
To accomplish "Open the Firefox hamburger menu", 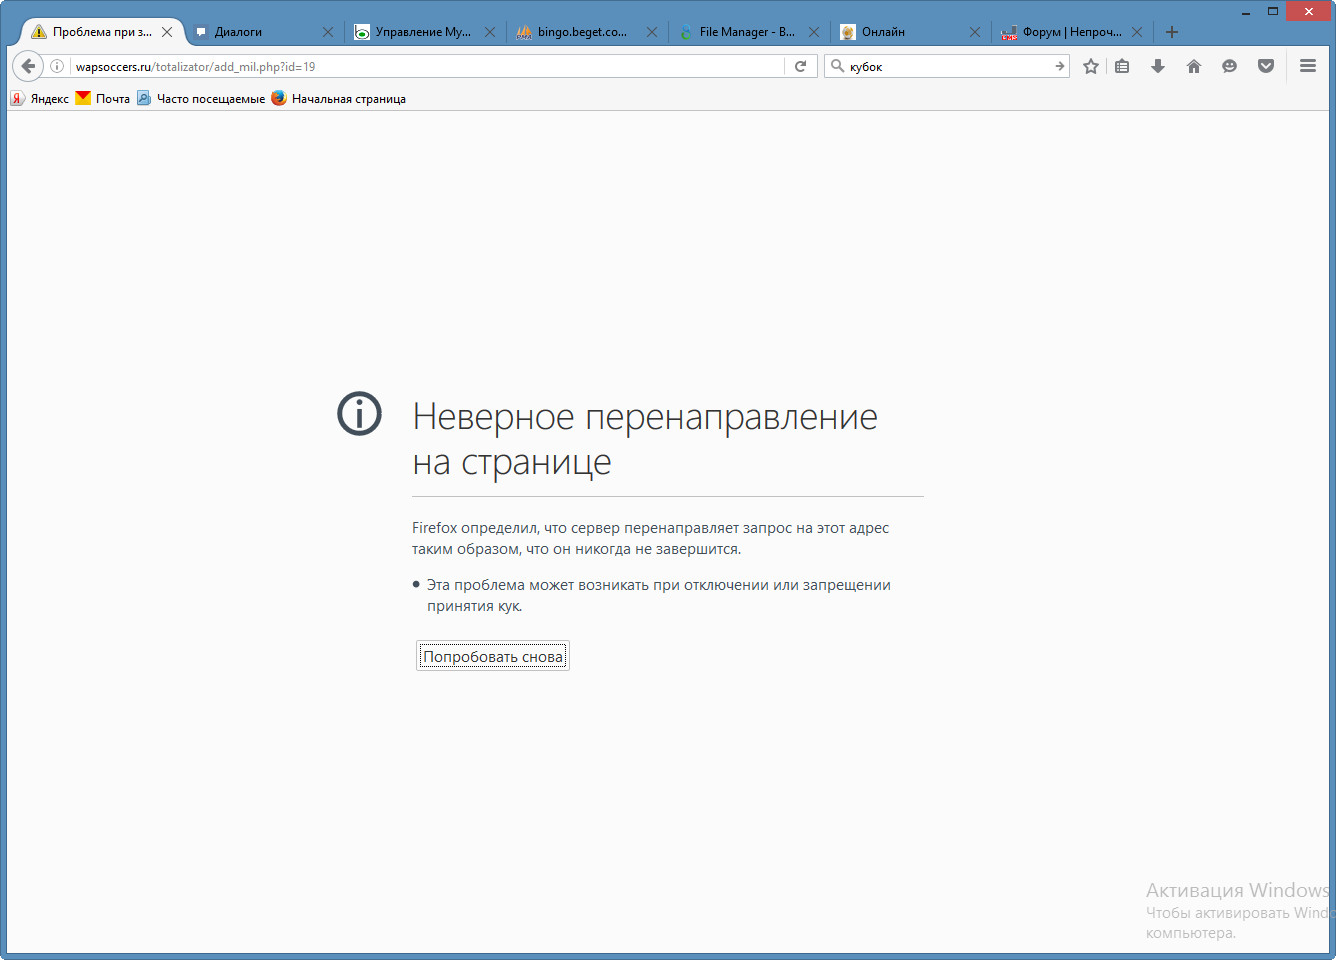I will [x=1307, y=66].
